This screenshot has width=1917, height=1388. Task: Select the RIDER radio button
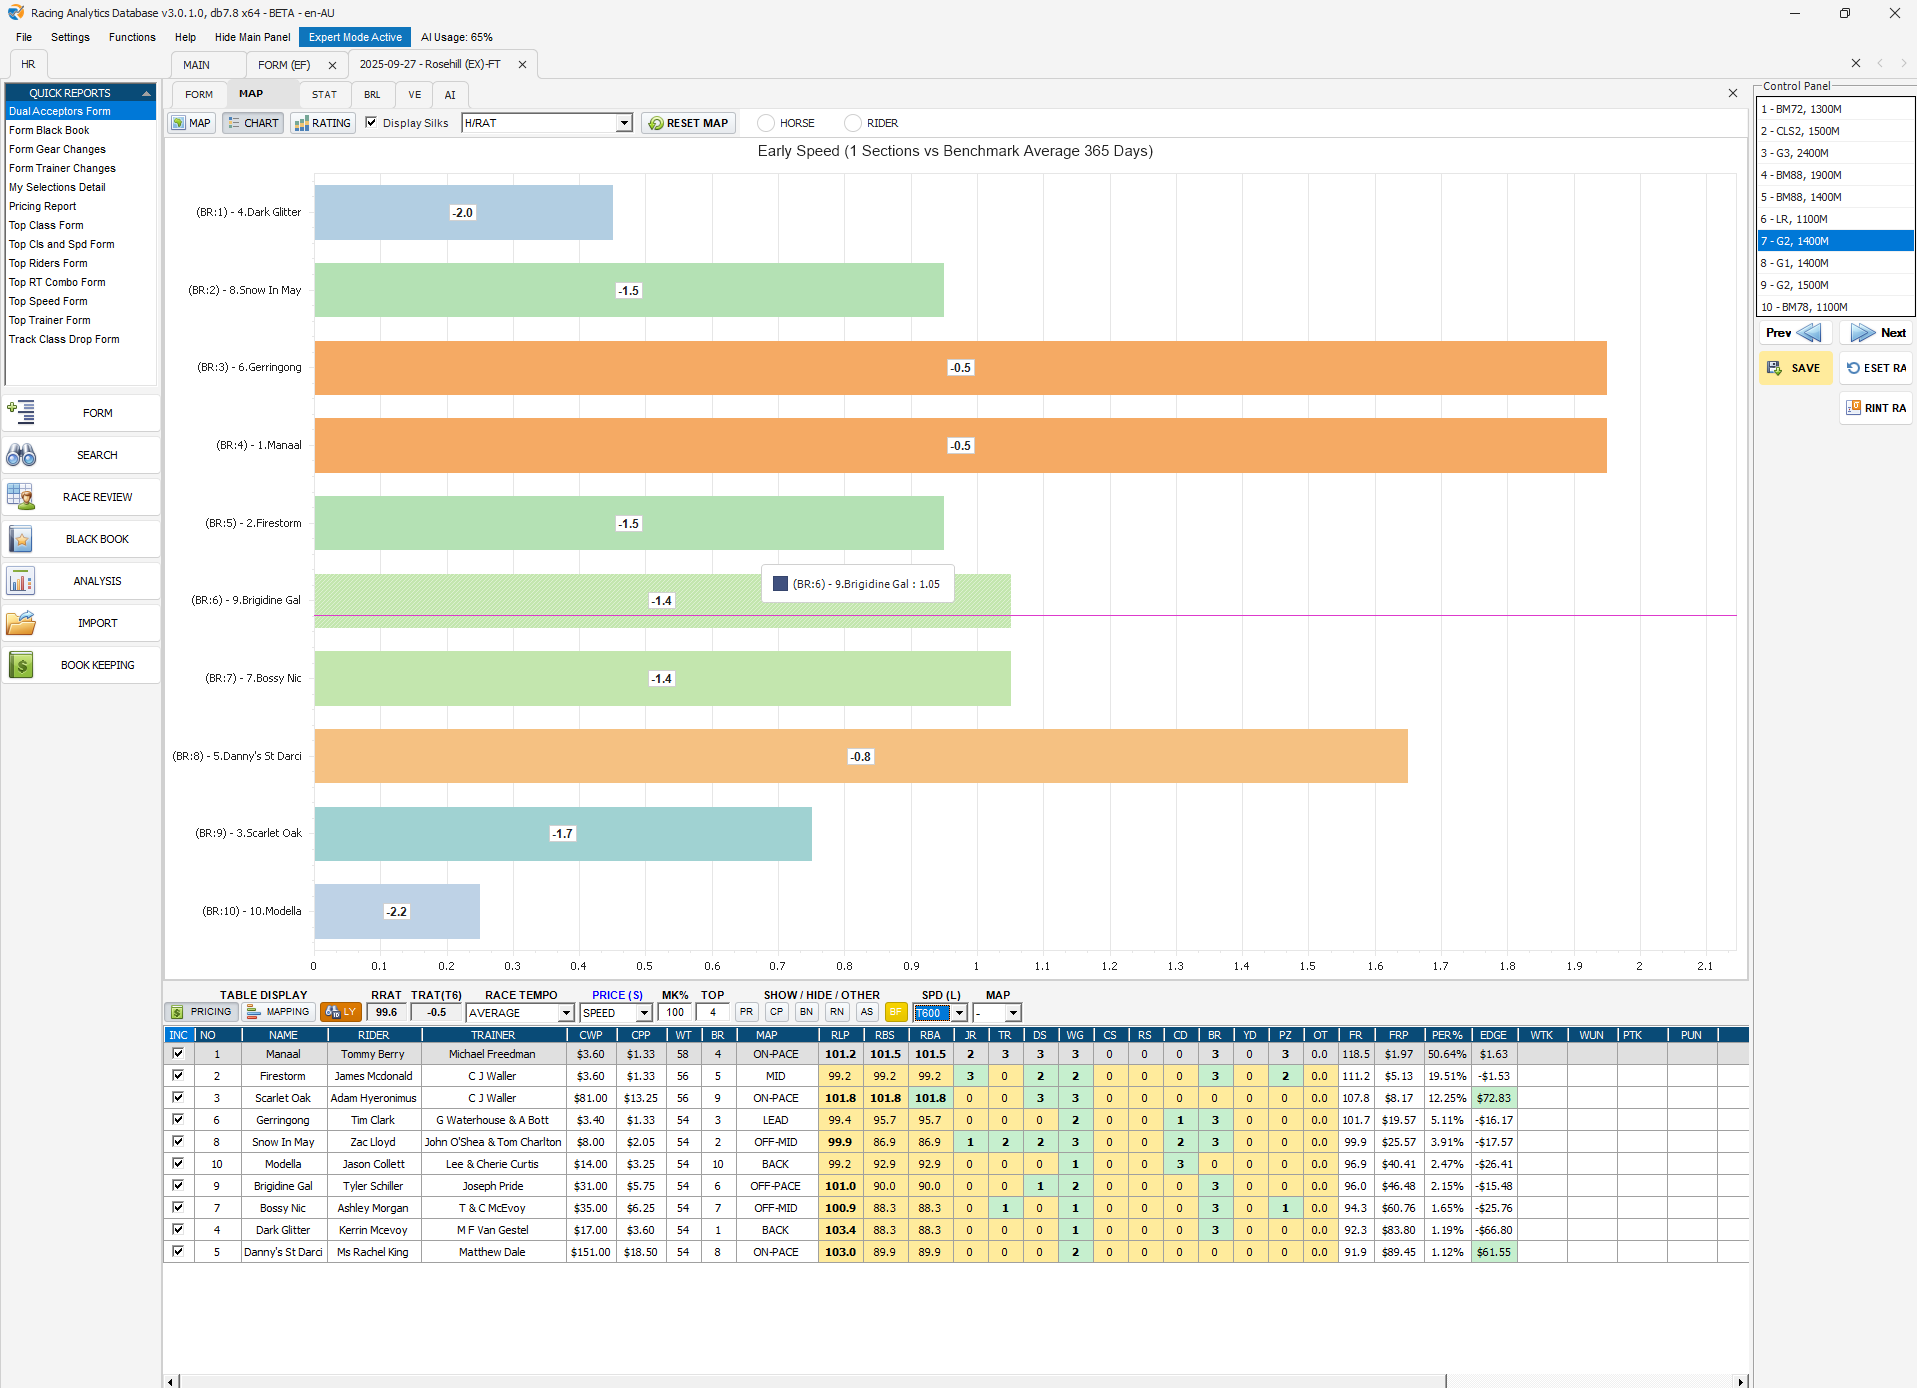coord(853,123)
